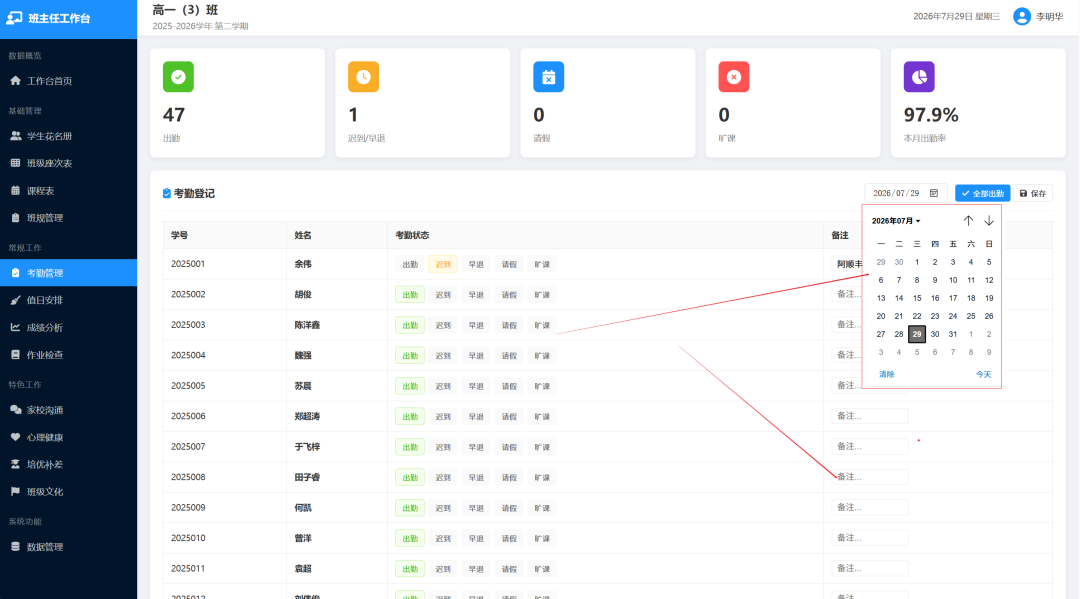The height and width of the screenshot is (599, 1080).
Task: Go to next month with down arrow
Action: coord(988,220)
